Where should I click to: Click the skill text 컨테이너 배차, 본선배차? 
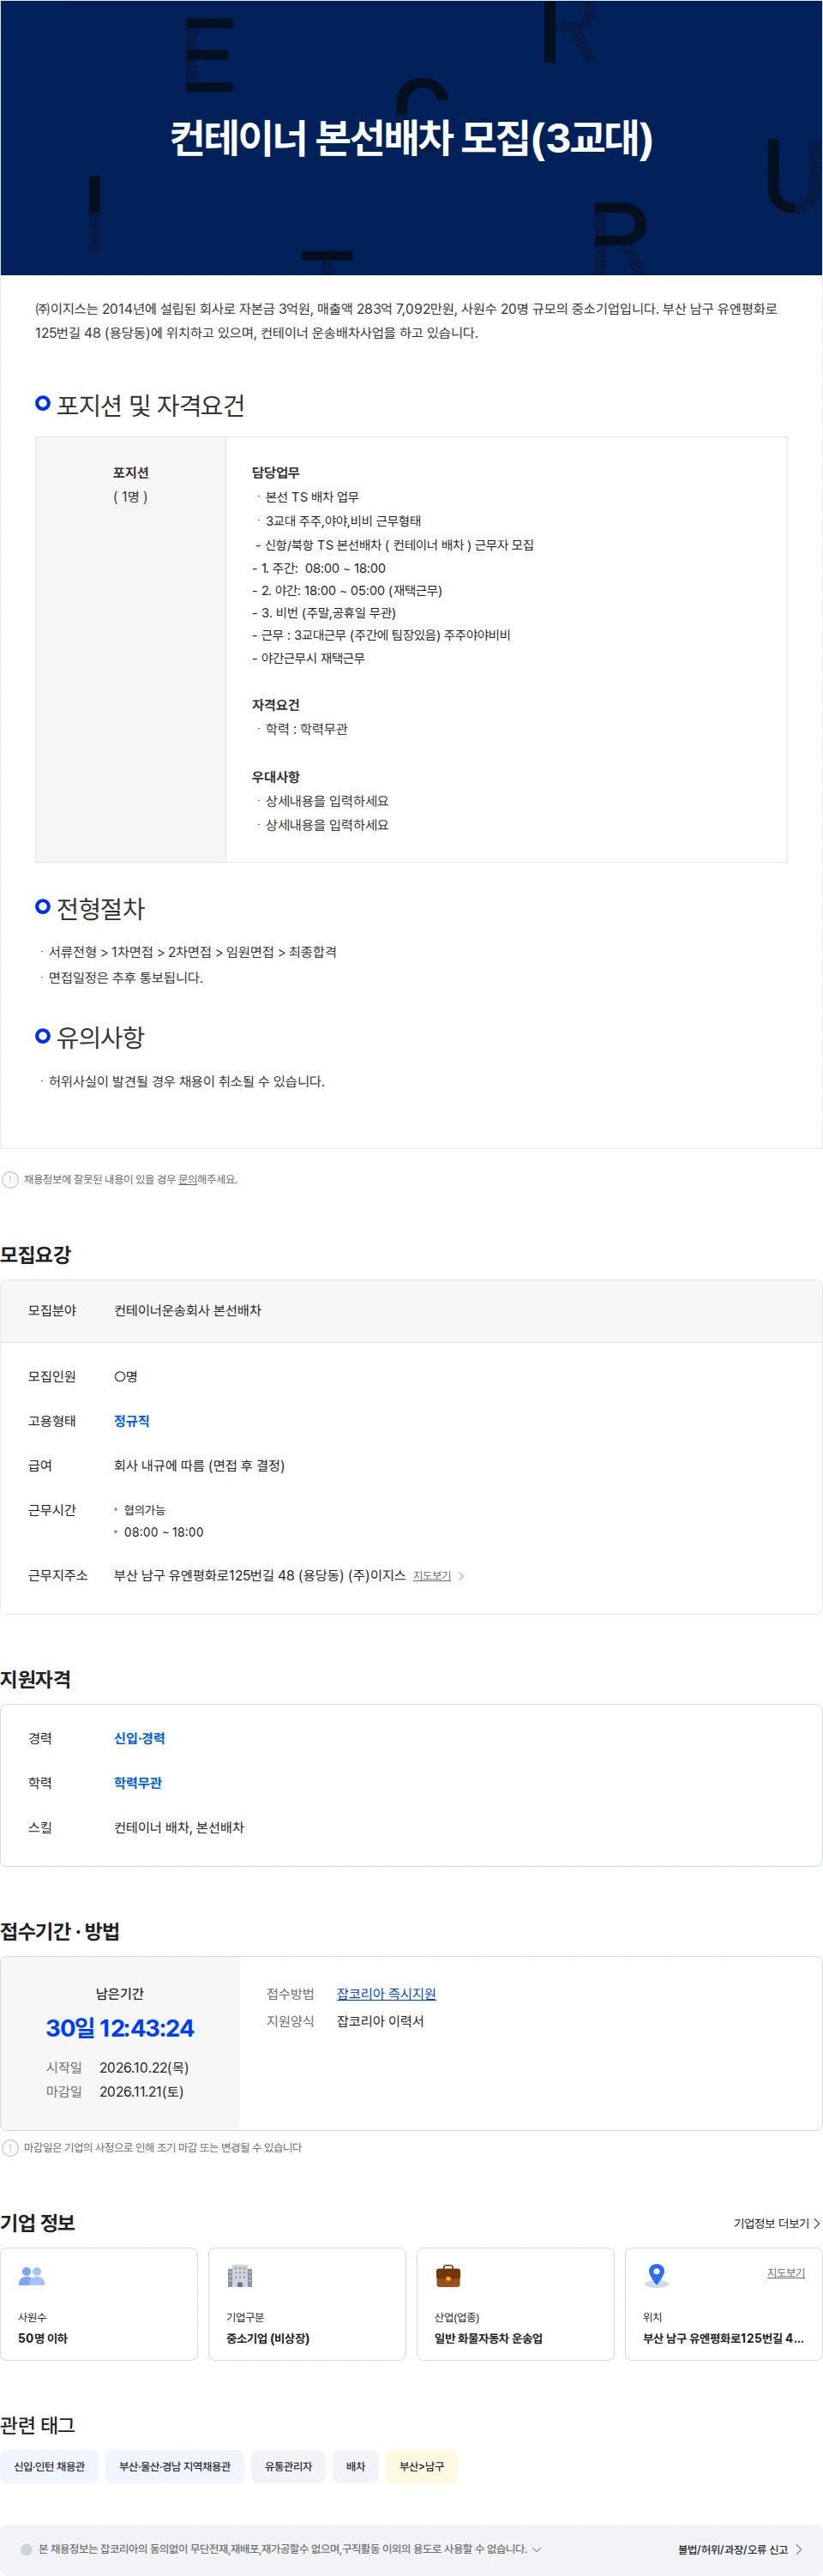tap(179, 1827)
